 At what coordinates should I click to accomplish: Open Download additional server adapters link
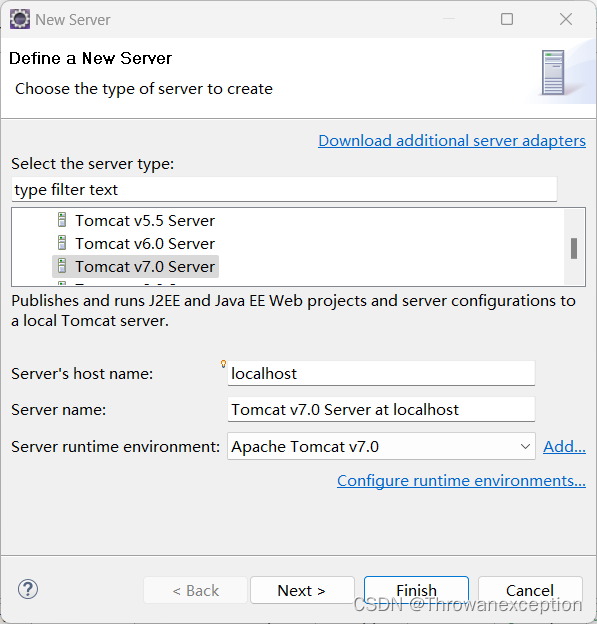[452, 141]
